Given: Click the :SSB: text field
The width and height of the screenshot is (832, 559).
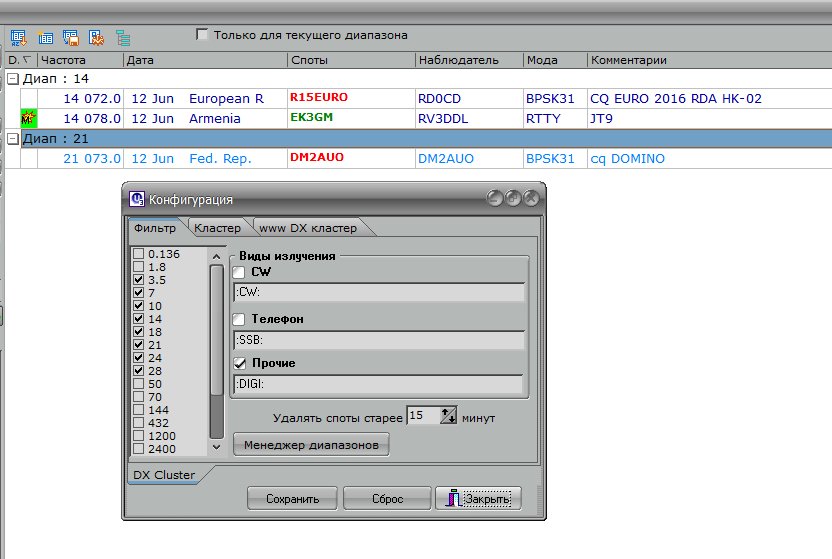Looking at the screenshot, I should click(x=378, y=340).
